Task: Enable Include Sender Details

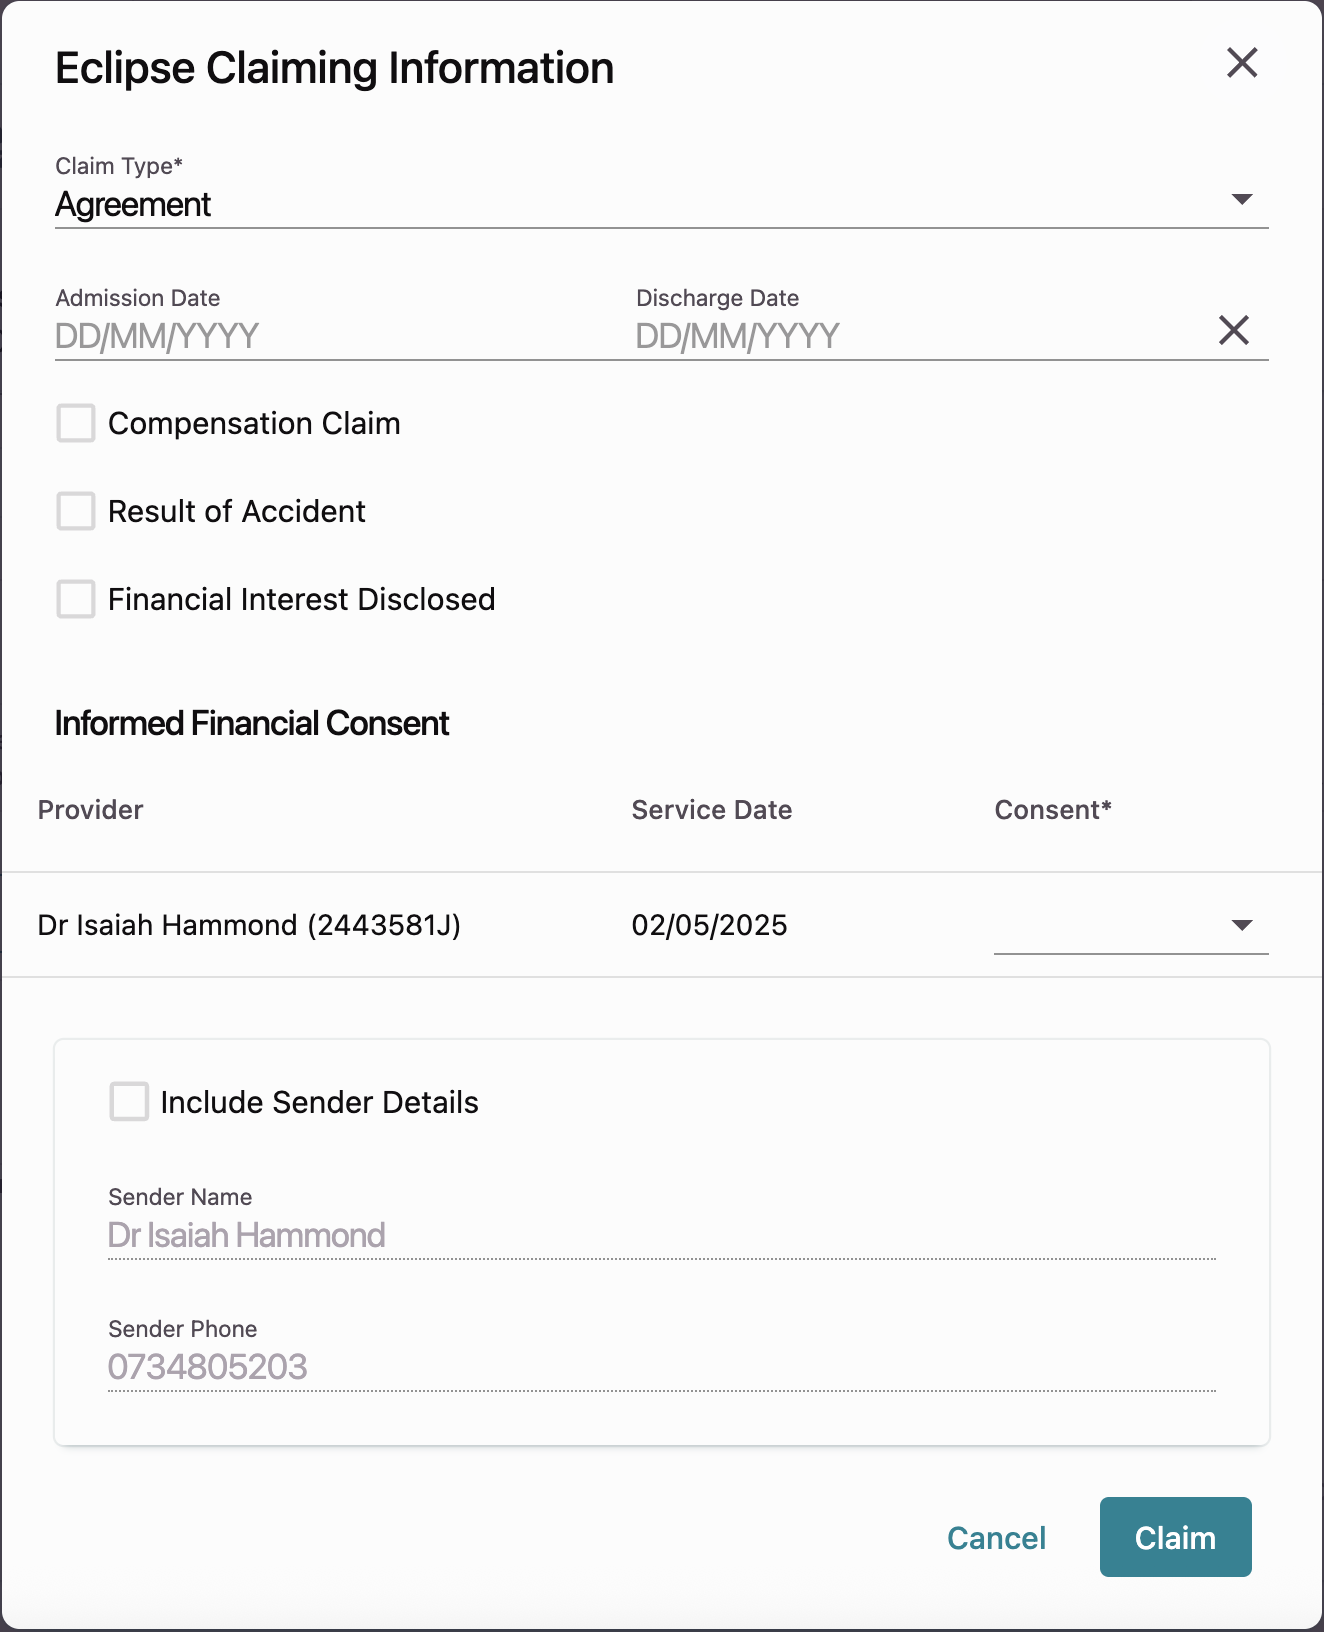Action: click(128, 1102)
